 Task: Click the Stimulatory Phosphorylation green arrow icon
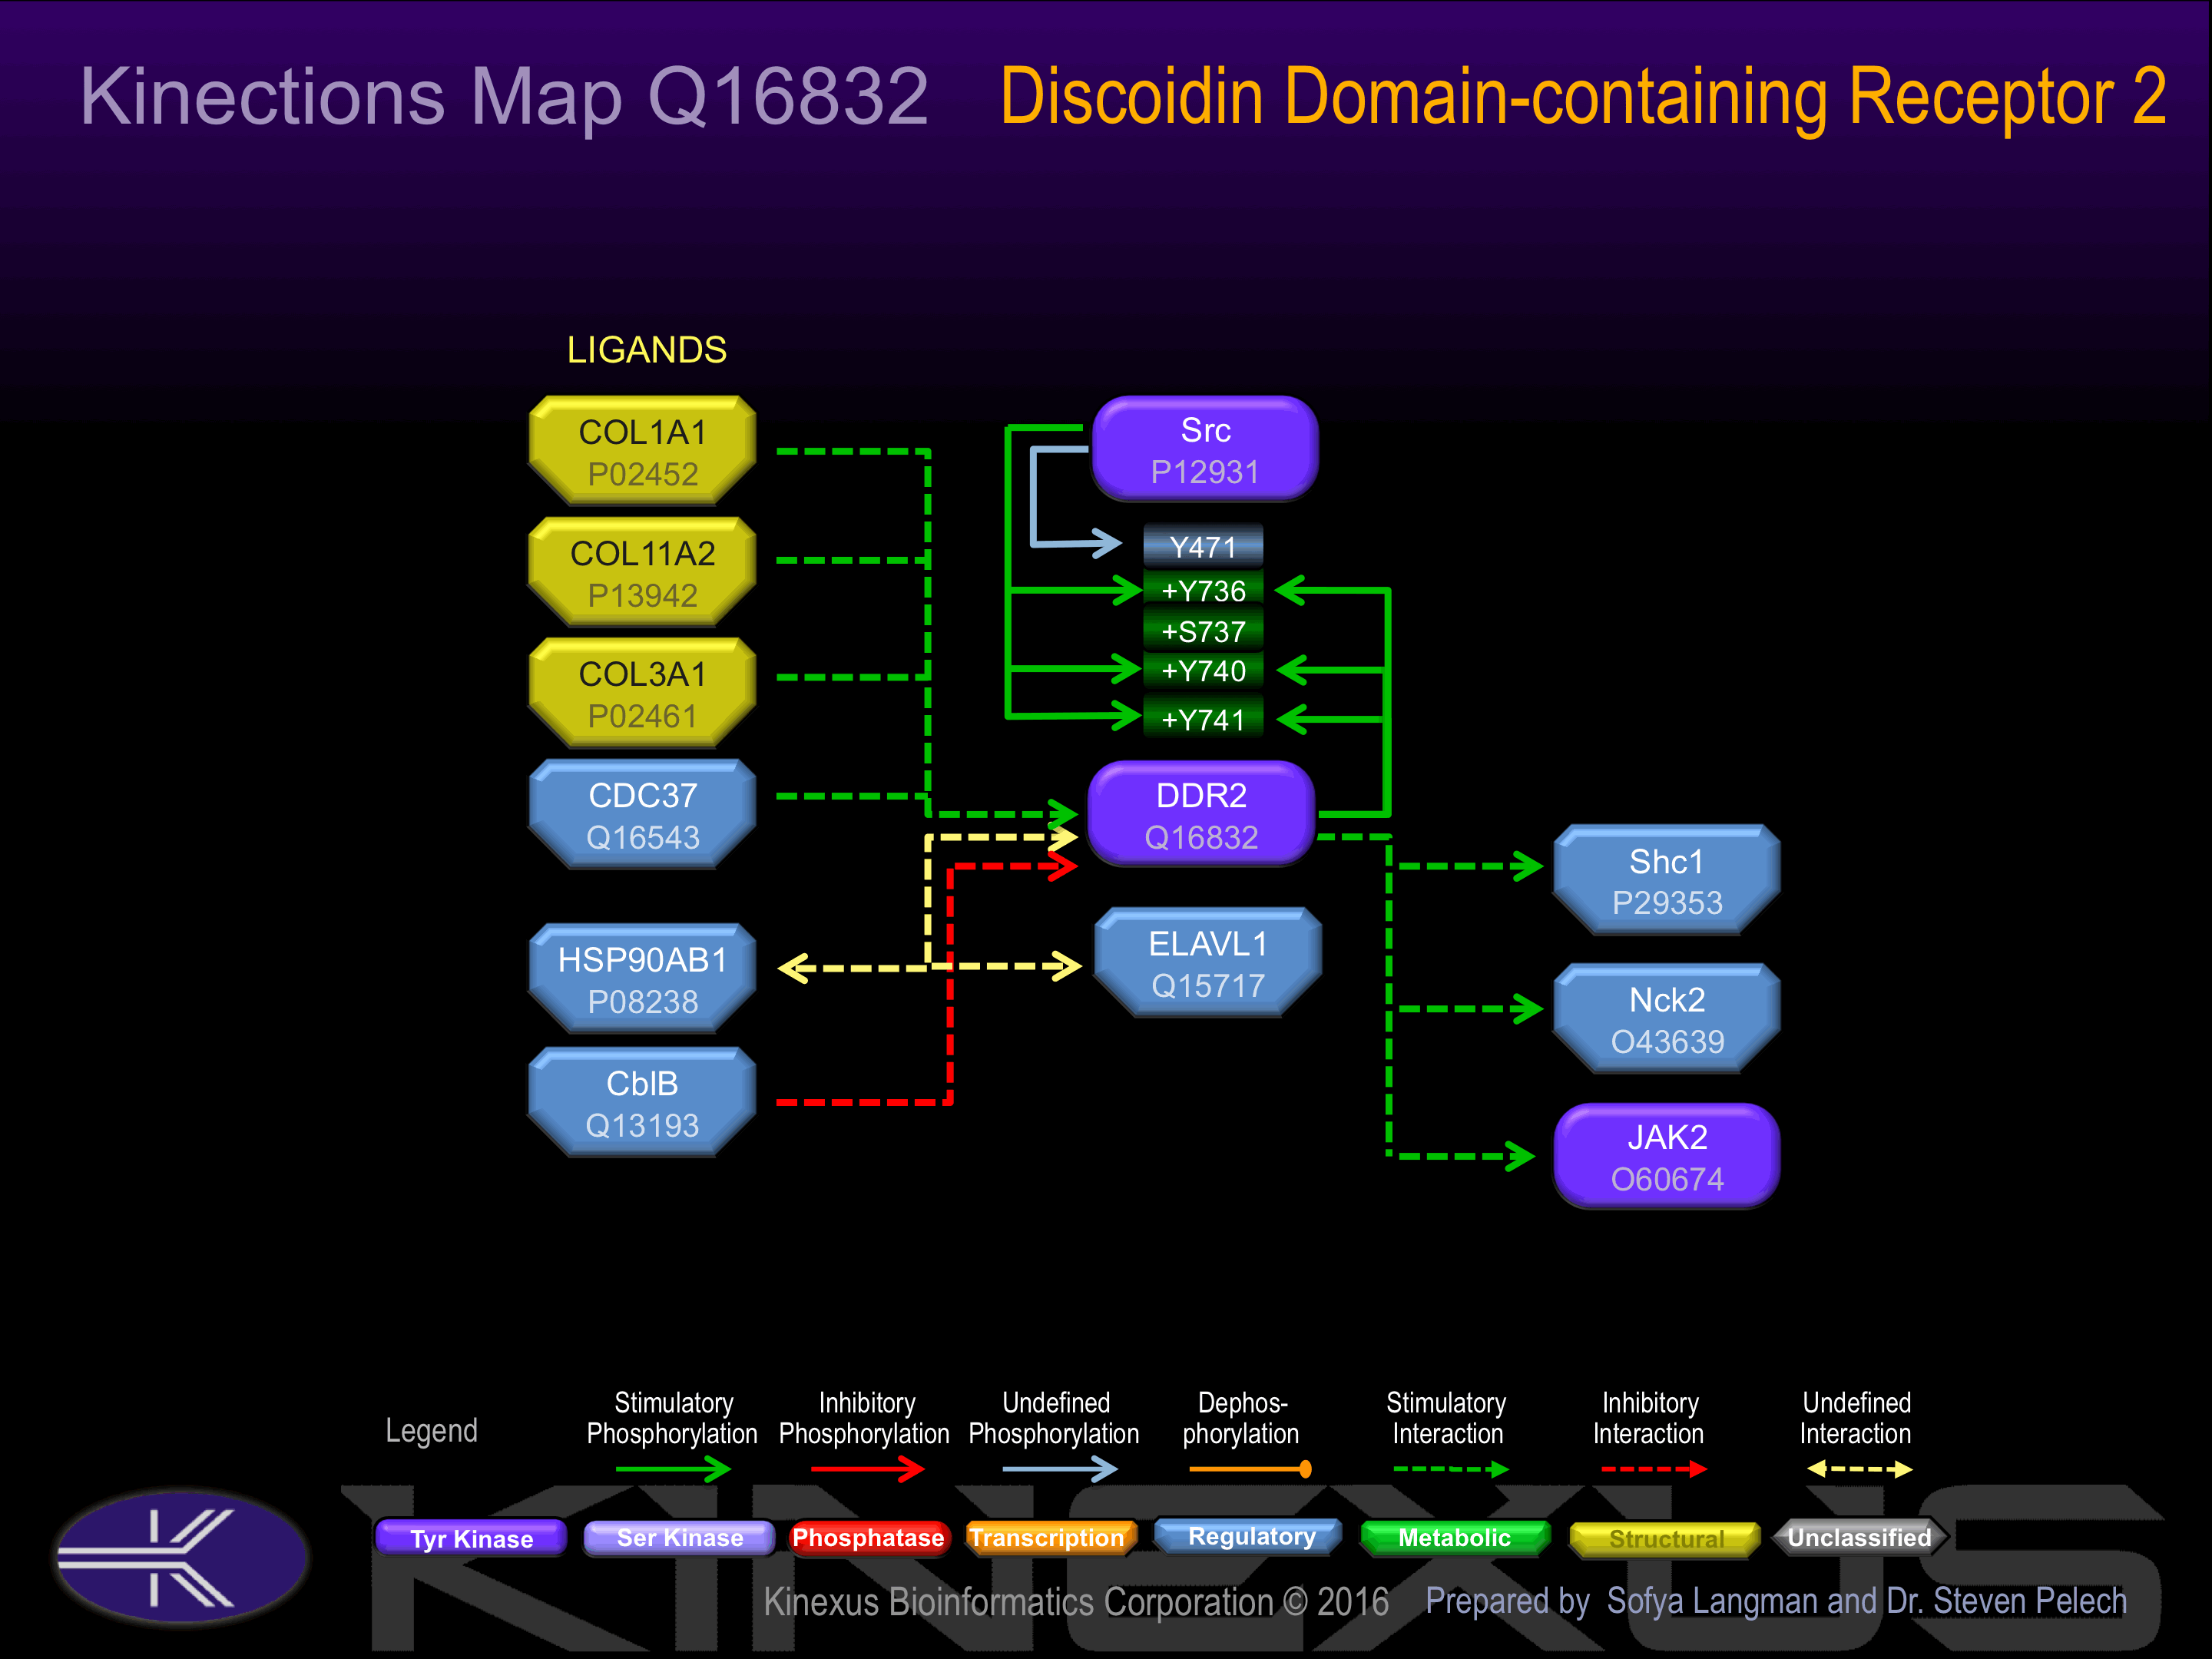pos(673,1469)
